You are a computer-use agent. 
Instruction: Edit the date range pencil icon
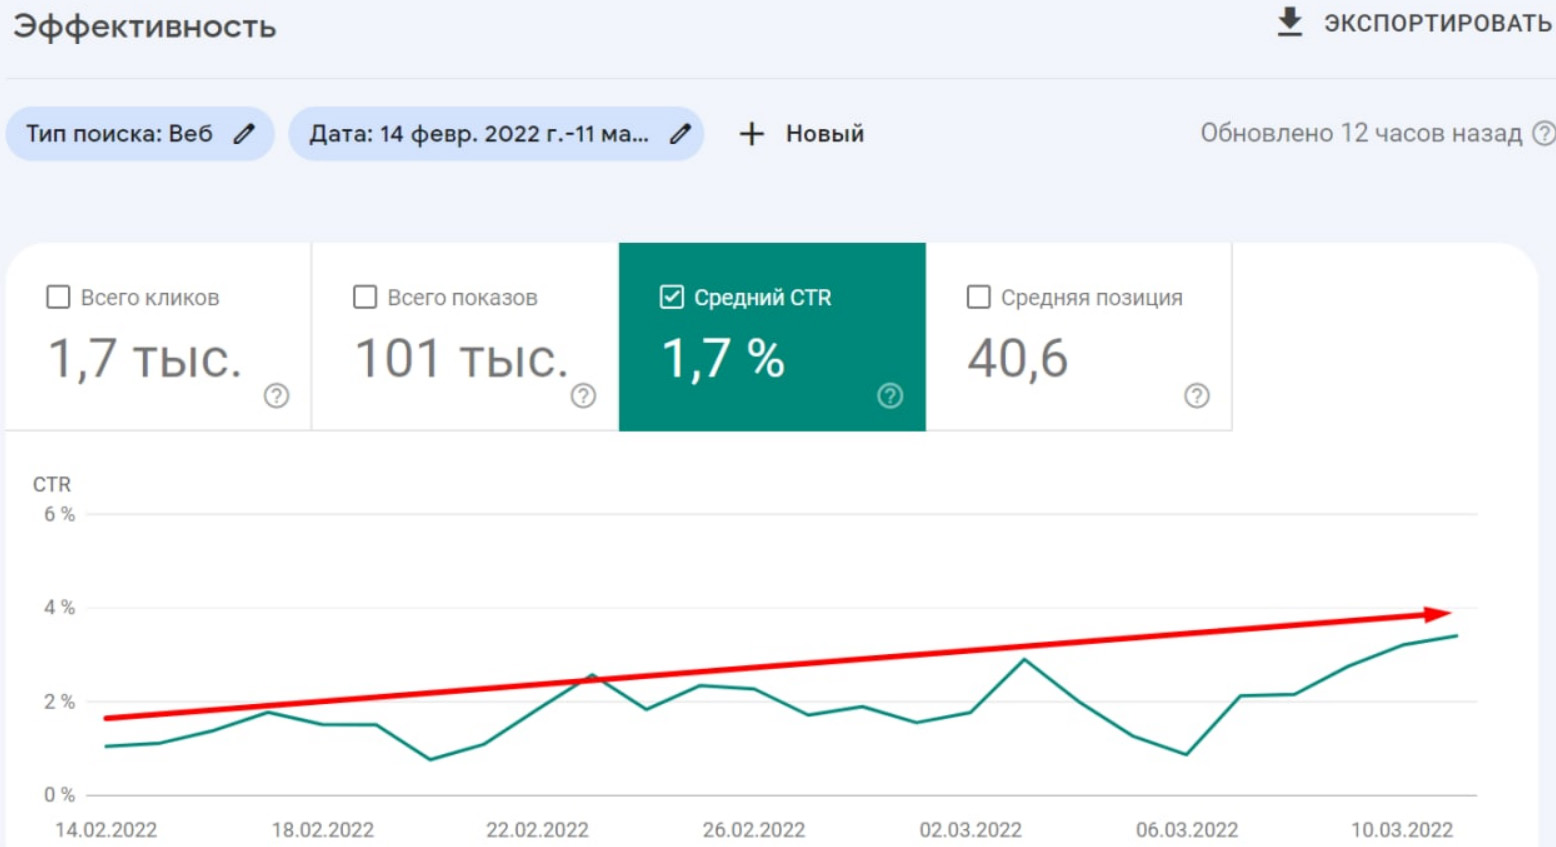pyautogui.click(x=680, y=134)
